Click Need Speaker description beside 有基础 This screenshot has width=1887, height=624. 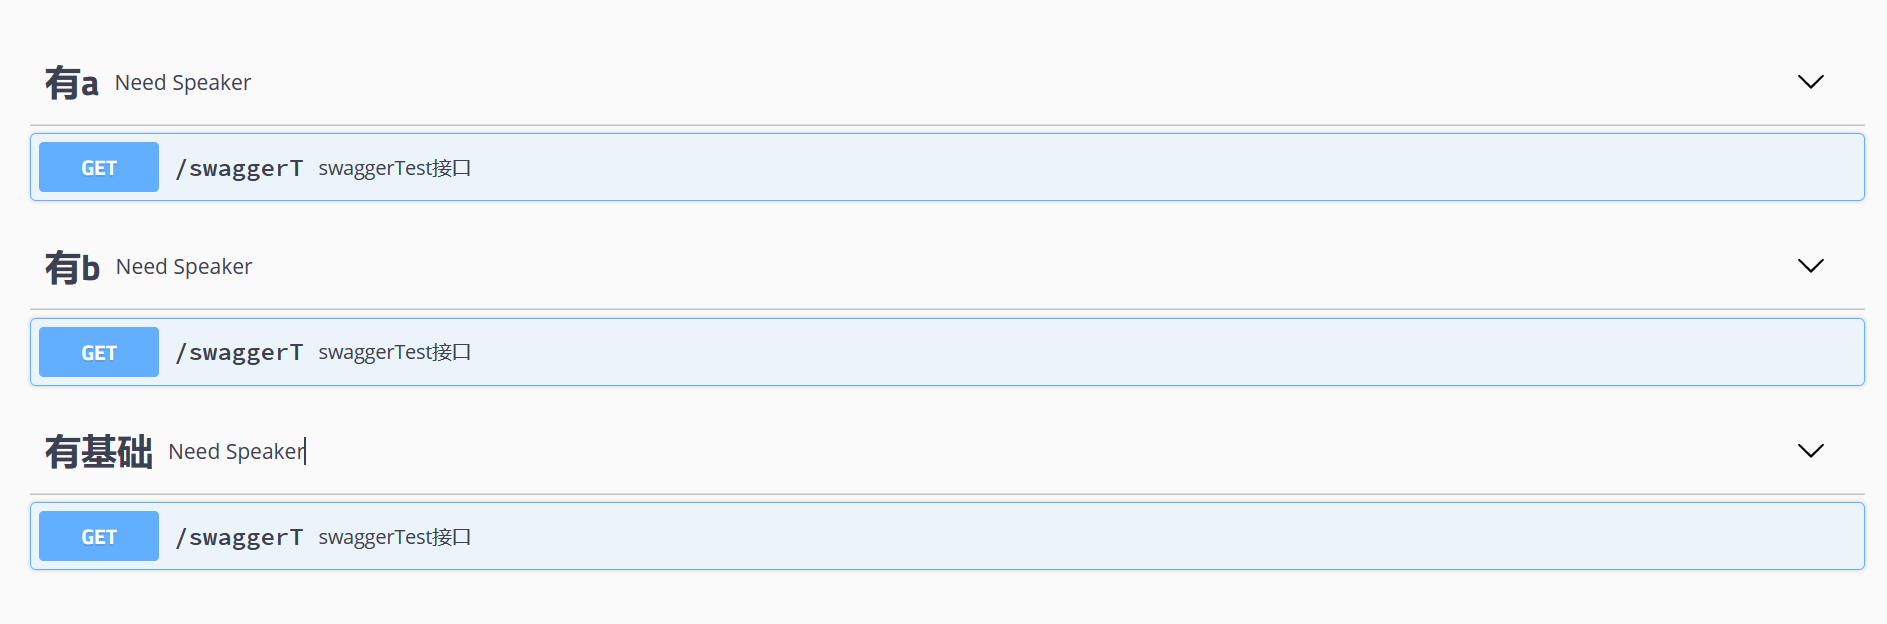tap(236, 452)
